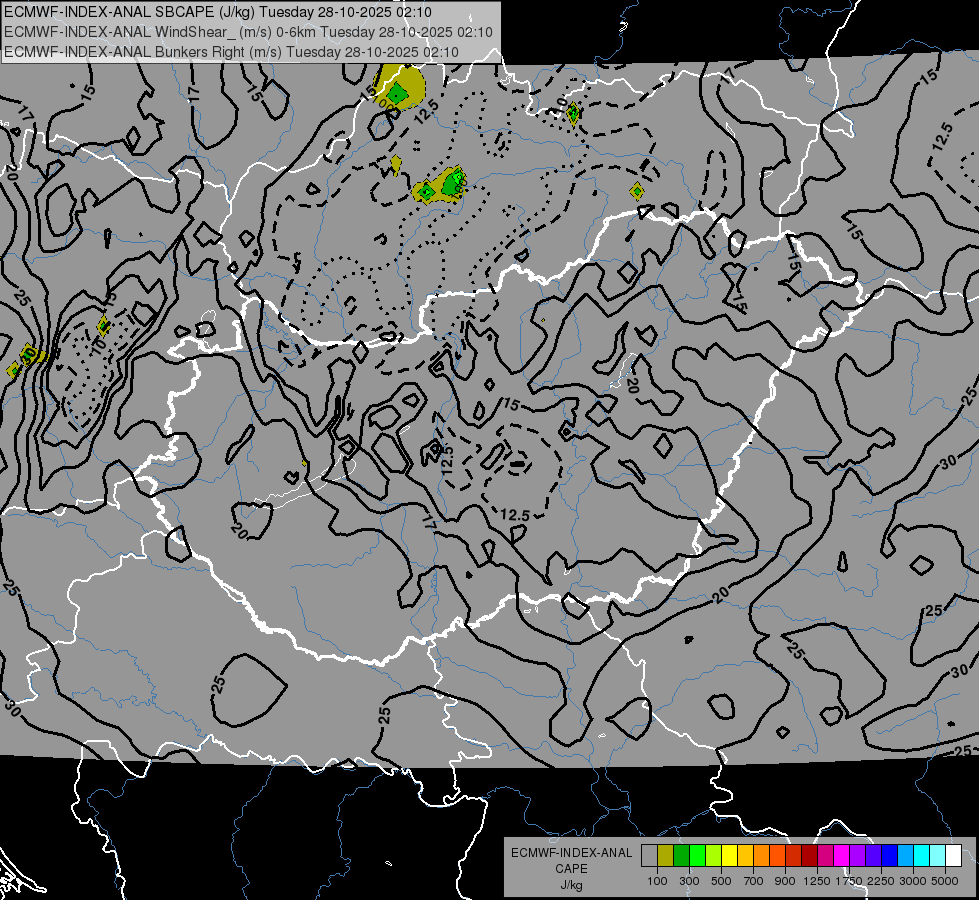Click the sky blue legend swatch
The image size is (979, 900).
coord(905,856)
